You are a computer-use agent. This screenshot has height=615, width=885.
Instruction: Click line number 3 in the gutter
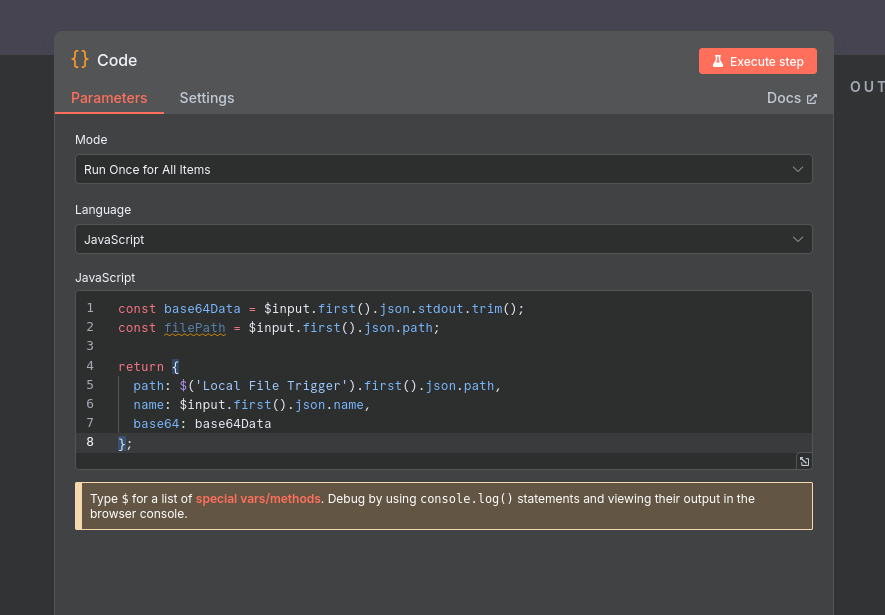tap(90, 345)
